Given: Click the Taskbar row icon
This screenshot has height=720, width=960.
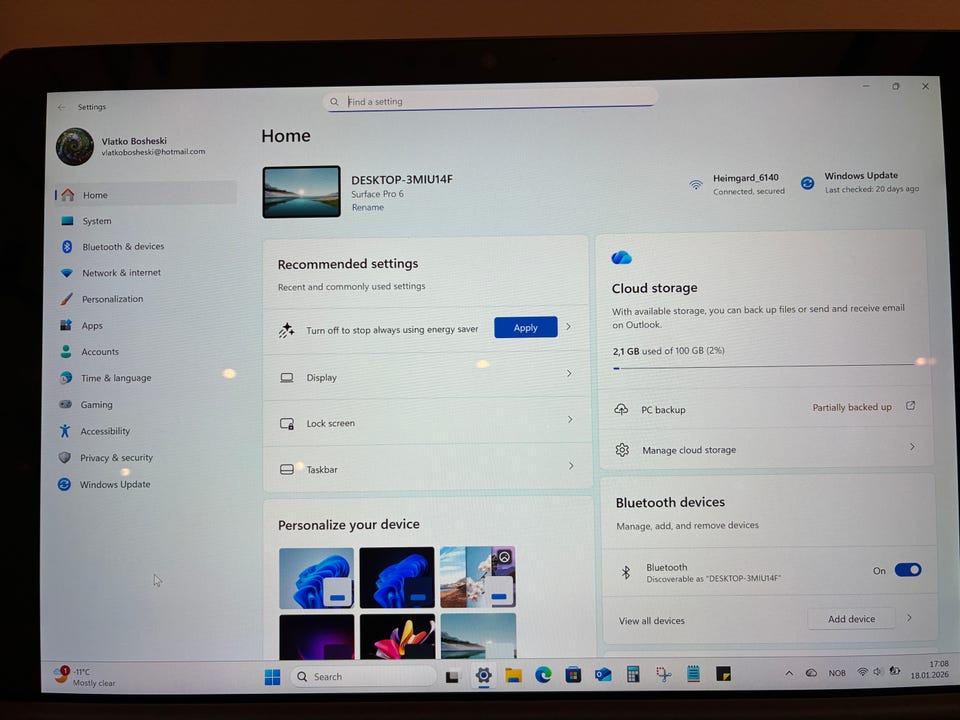Looking at the screenshot, I should pyautogui.click(x=287, y=470).
